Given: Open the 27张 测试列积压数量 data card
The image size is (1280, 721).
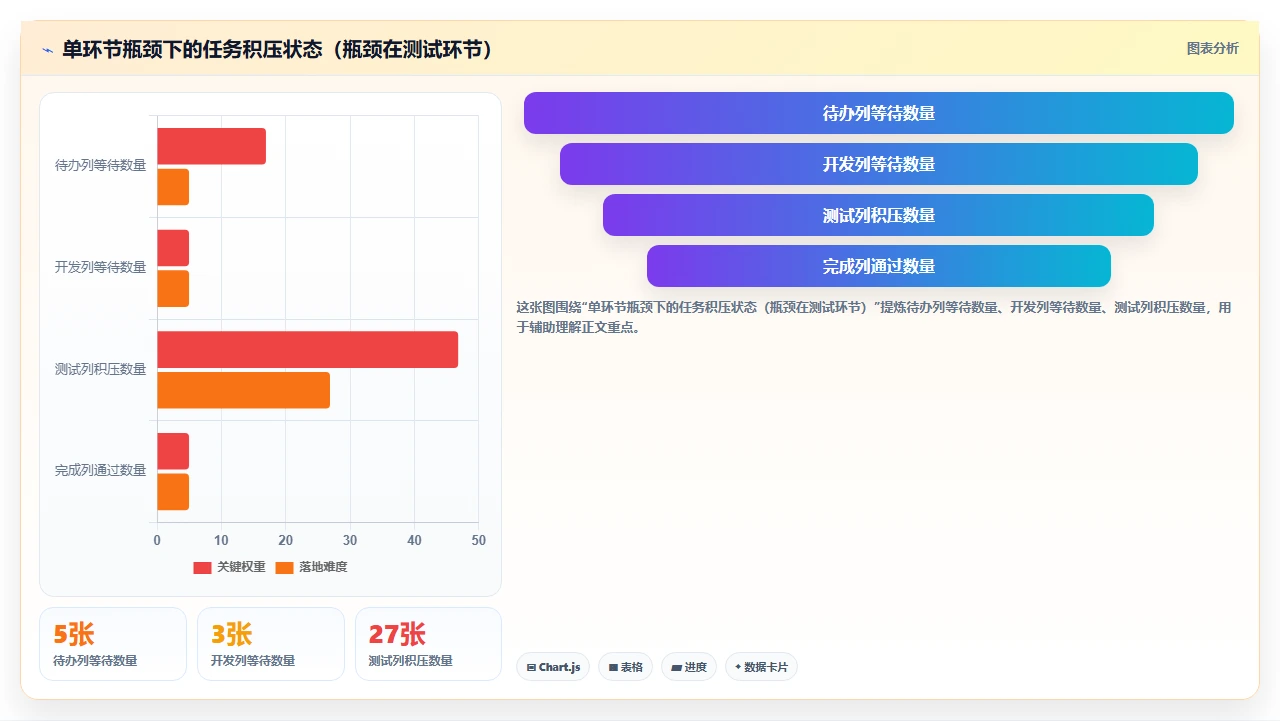Looking at the screenshot, I should 428,644.
